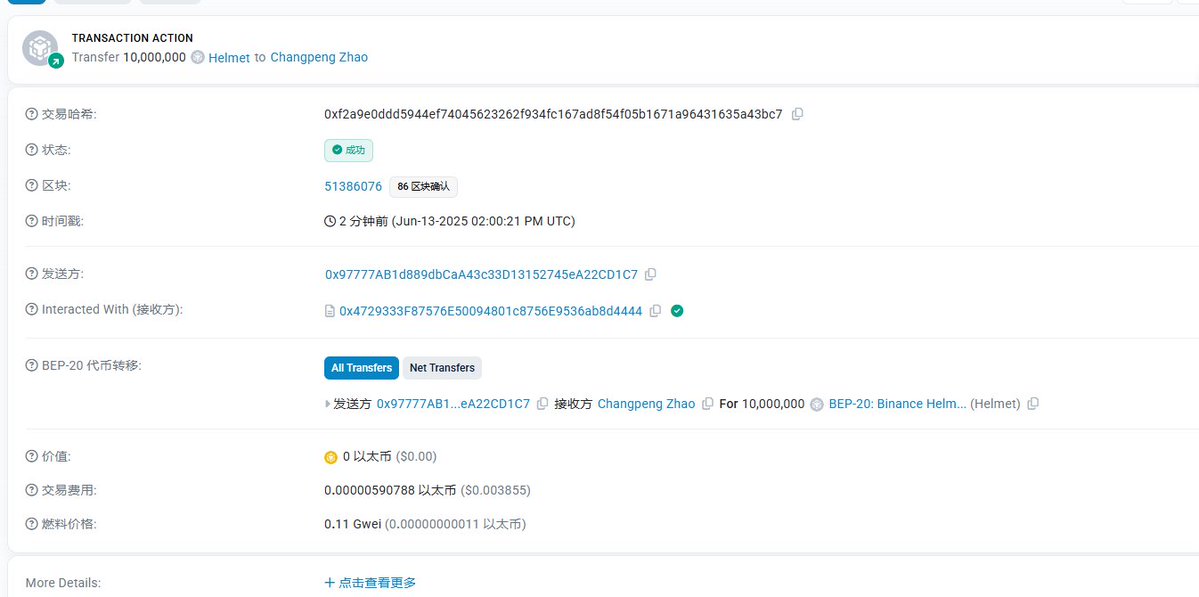Viewport: 1199px width, 597px height.
Task: Switch to All Transfers view
Action: point(362,368)
